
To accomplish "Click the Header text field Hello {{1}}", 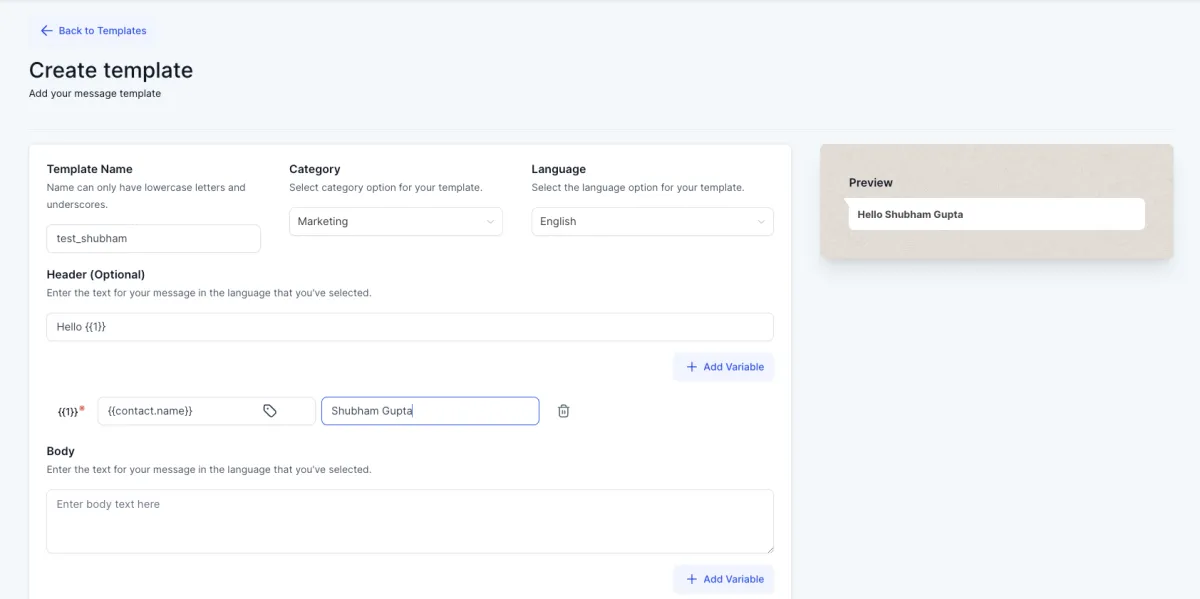I will pos(410,327).
